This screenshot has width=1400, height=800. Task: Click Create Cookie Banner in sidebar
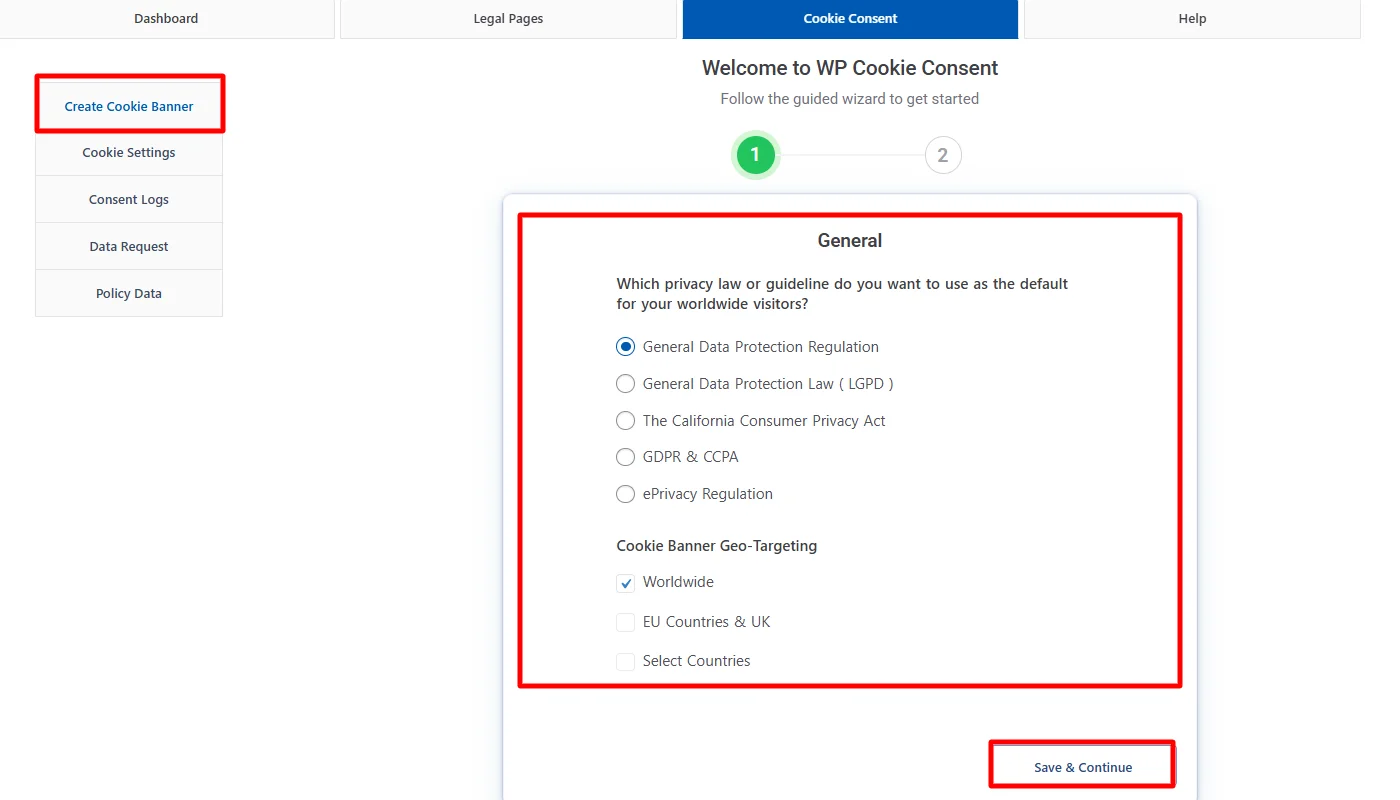129,106
